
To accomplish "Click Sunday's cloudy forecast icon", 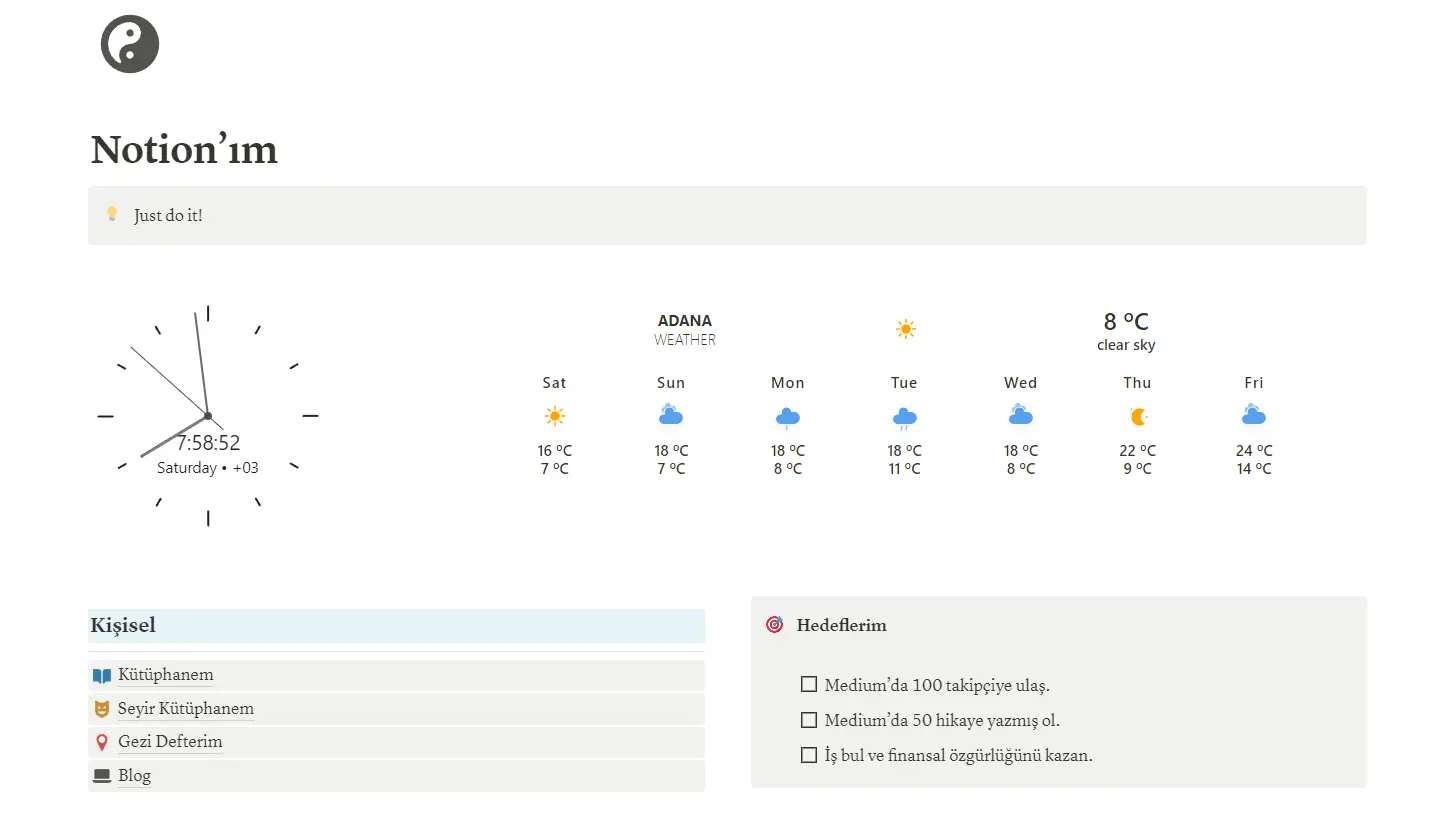I will (671, 414).
